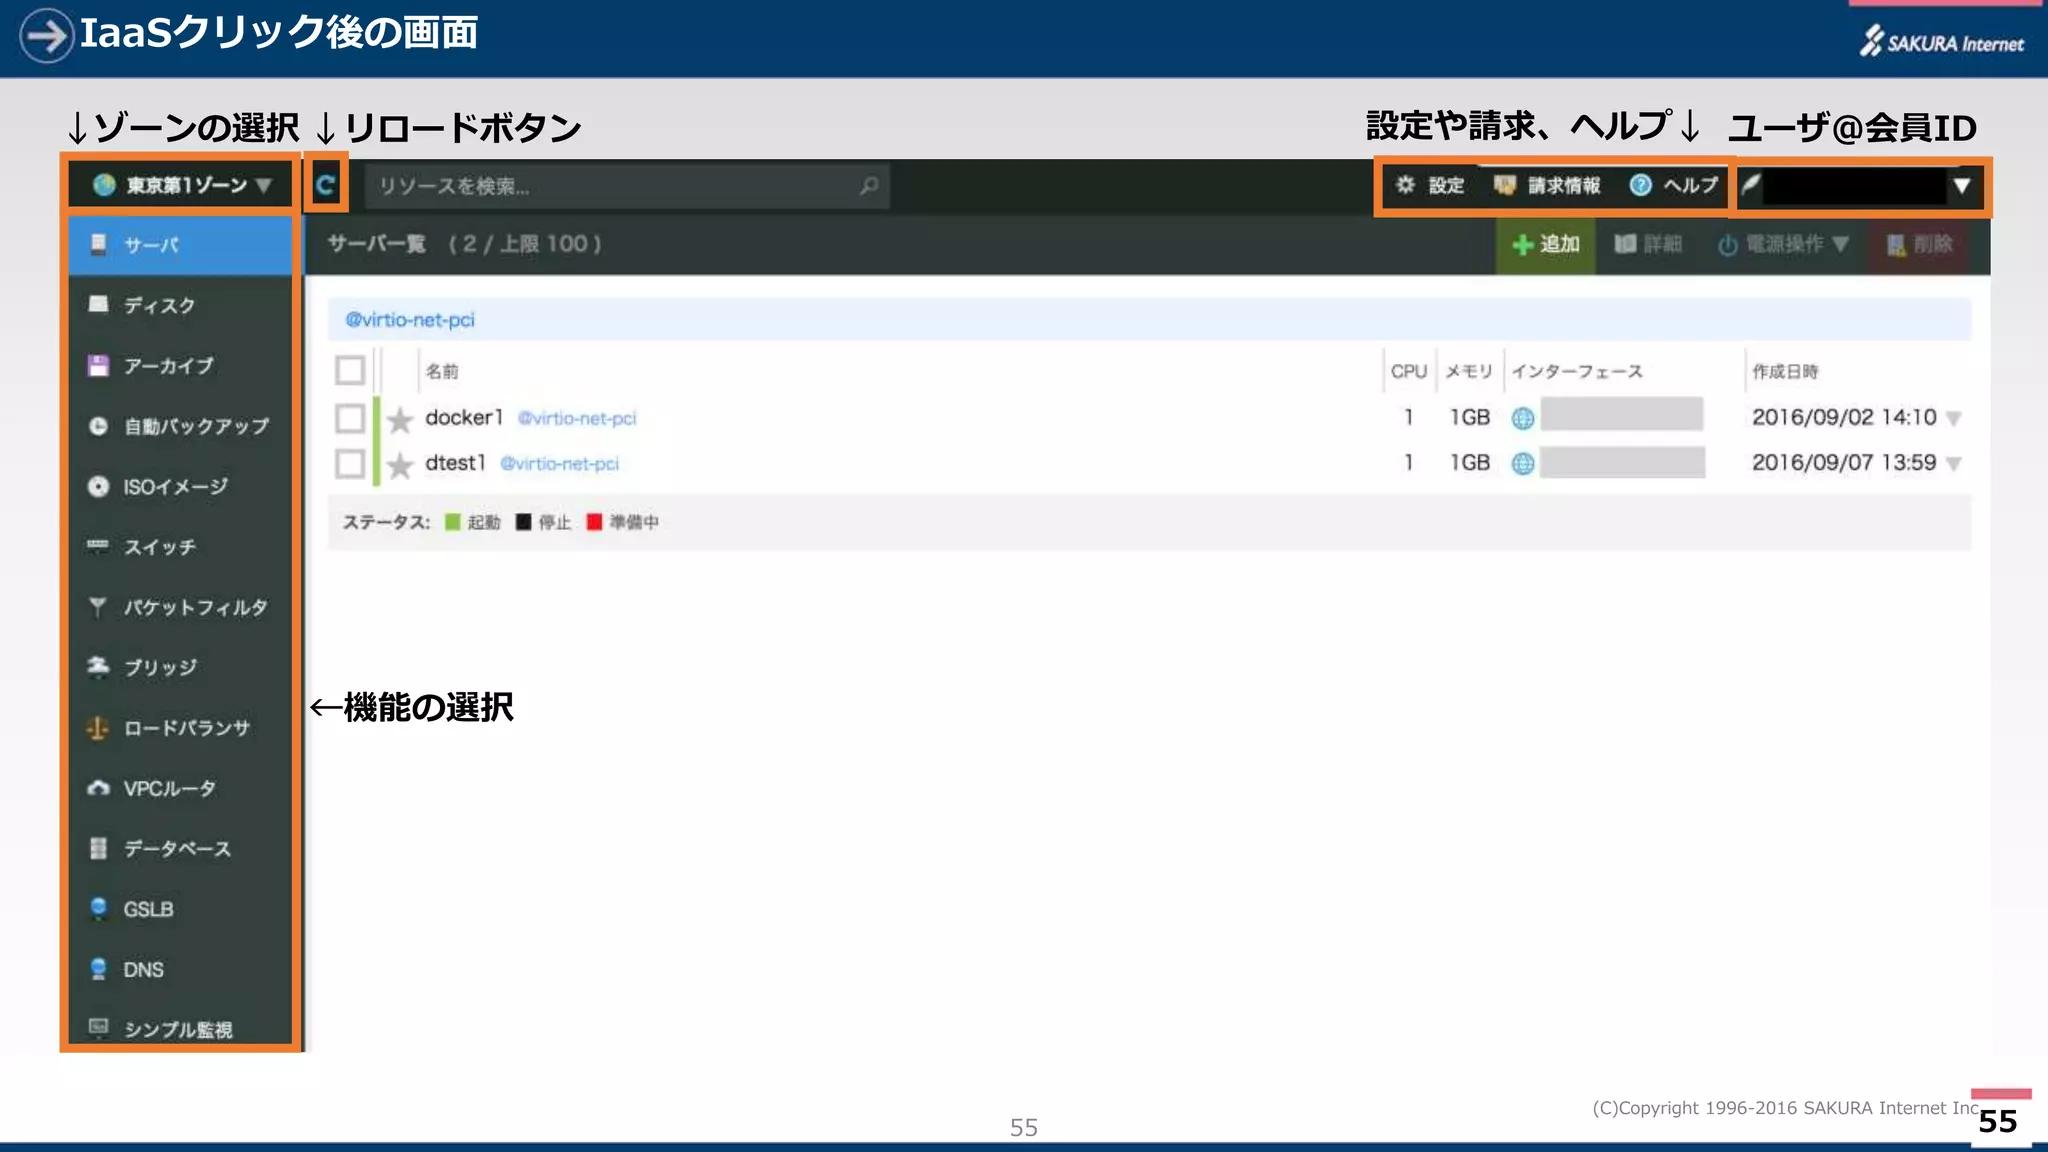Image resolution: width=2048 pixels, height=1152 pixels.
Task: Star the docker1 server
Action: 400,419
